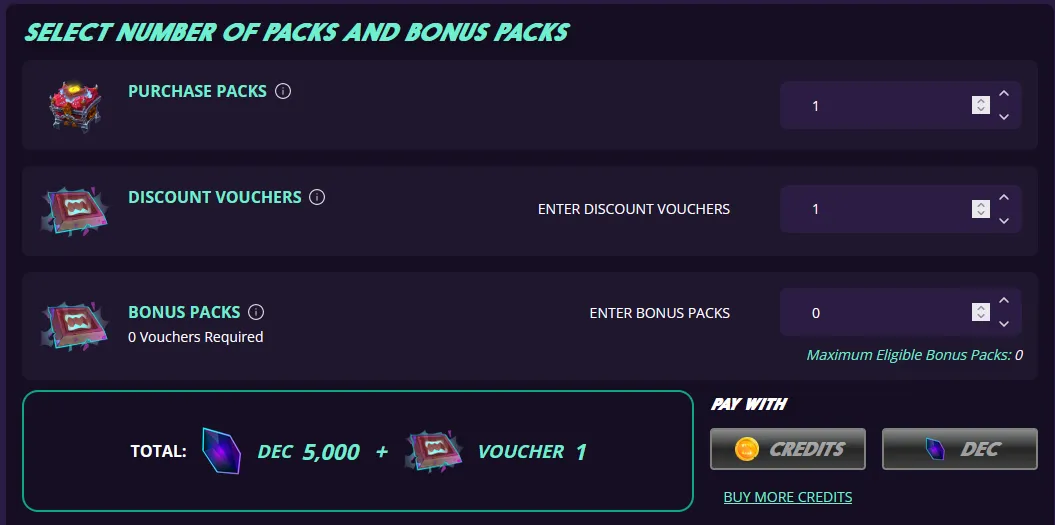Decrease bonus packs with down chevron
Screen dimensions: 1055x525
[x=1004, y=324]
